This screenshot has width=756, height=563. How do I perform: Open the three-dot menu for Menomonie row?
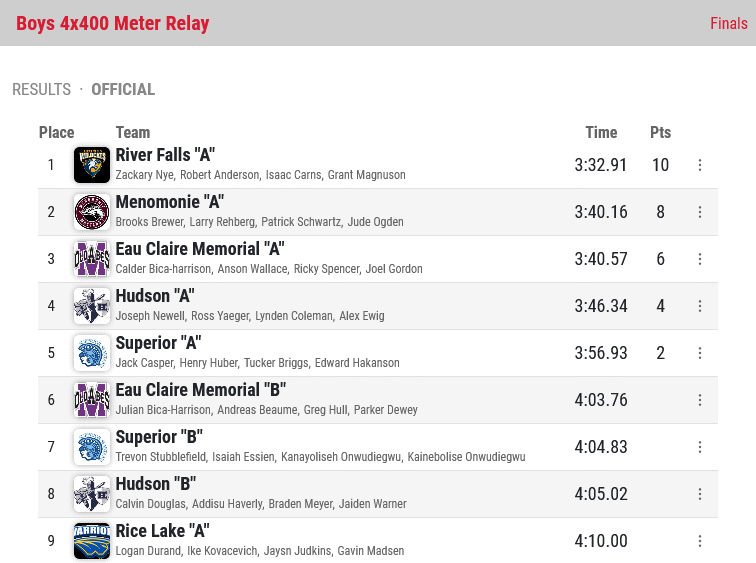click(x=700, y=212)
